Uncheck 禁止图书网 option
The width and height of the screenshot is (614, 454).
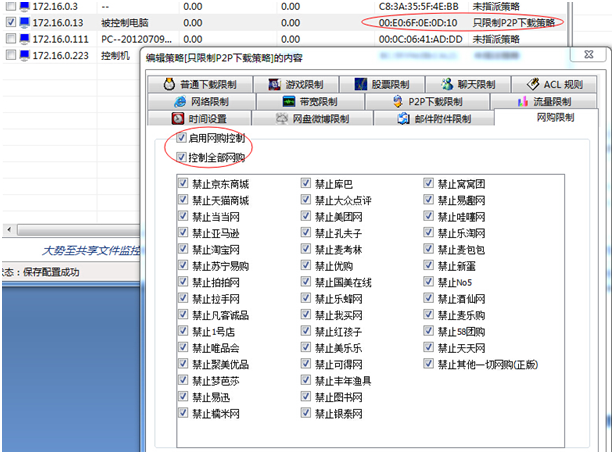(306, 396)
